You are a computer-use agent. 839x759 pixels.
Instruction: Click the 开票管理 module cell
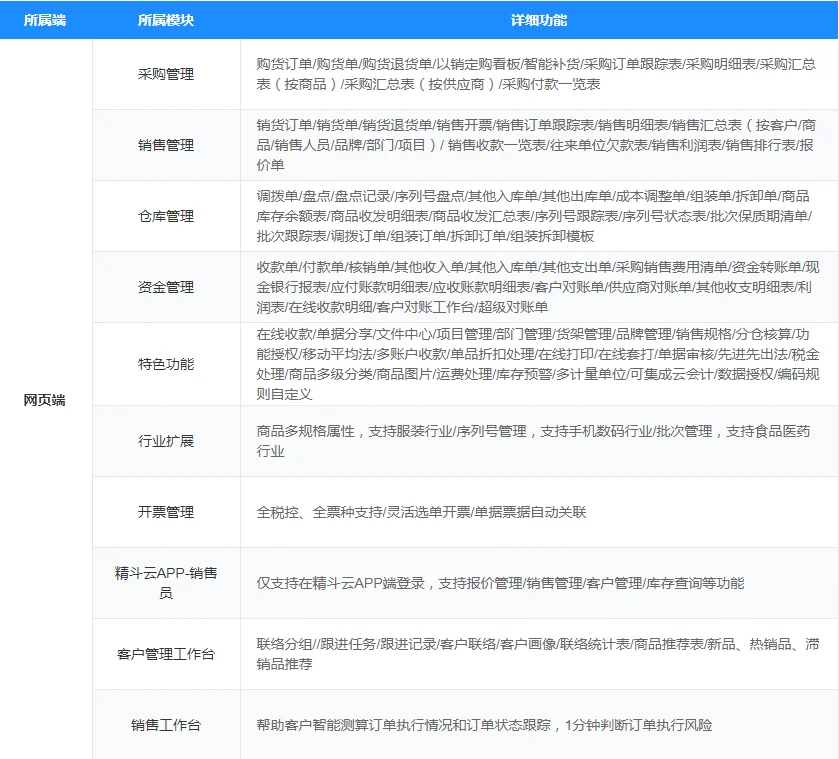pyautogui.click(x=166, y=511)
